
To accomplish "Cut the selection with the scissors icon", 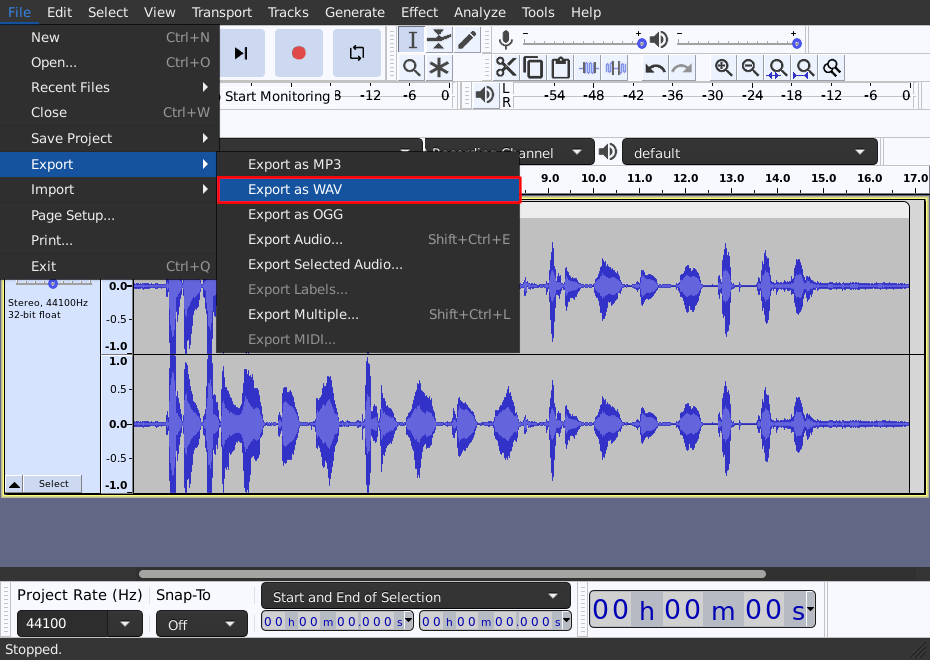I will (506, 68).
